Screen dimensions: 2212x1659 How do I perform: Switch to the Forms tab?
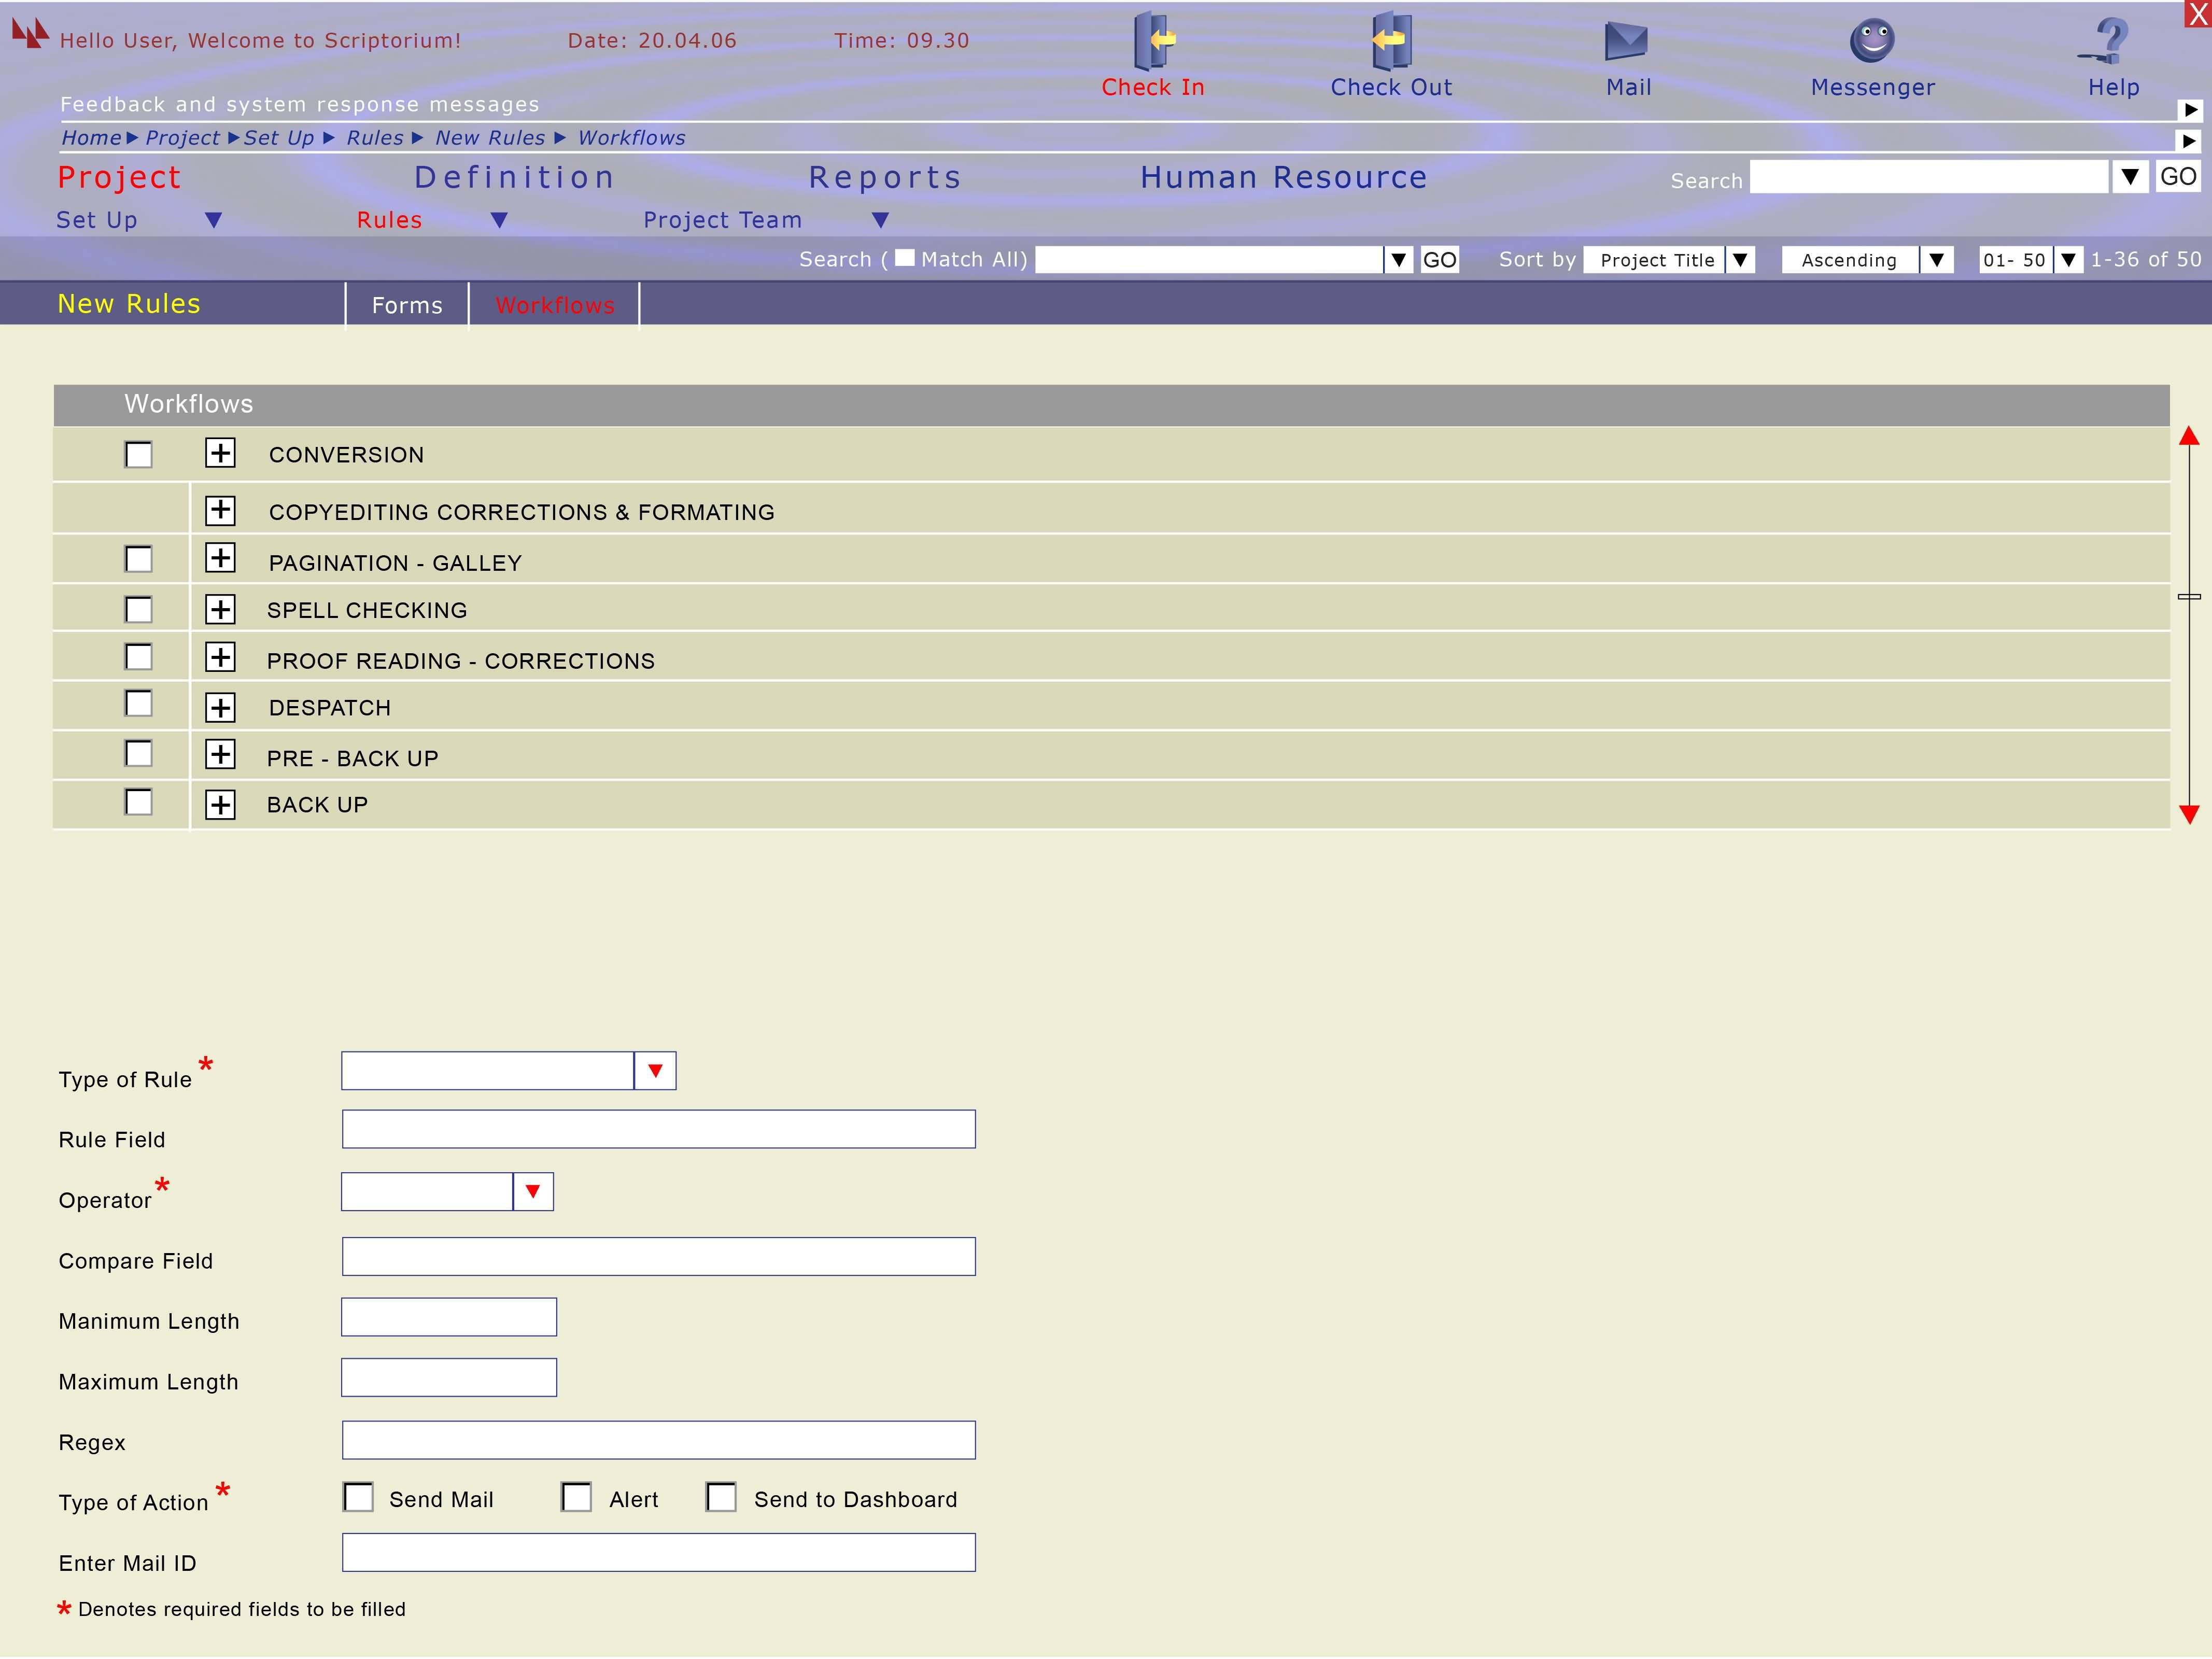tap(406, 305)
